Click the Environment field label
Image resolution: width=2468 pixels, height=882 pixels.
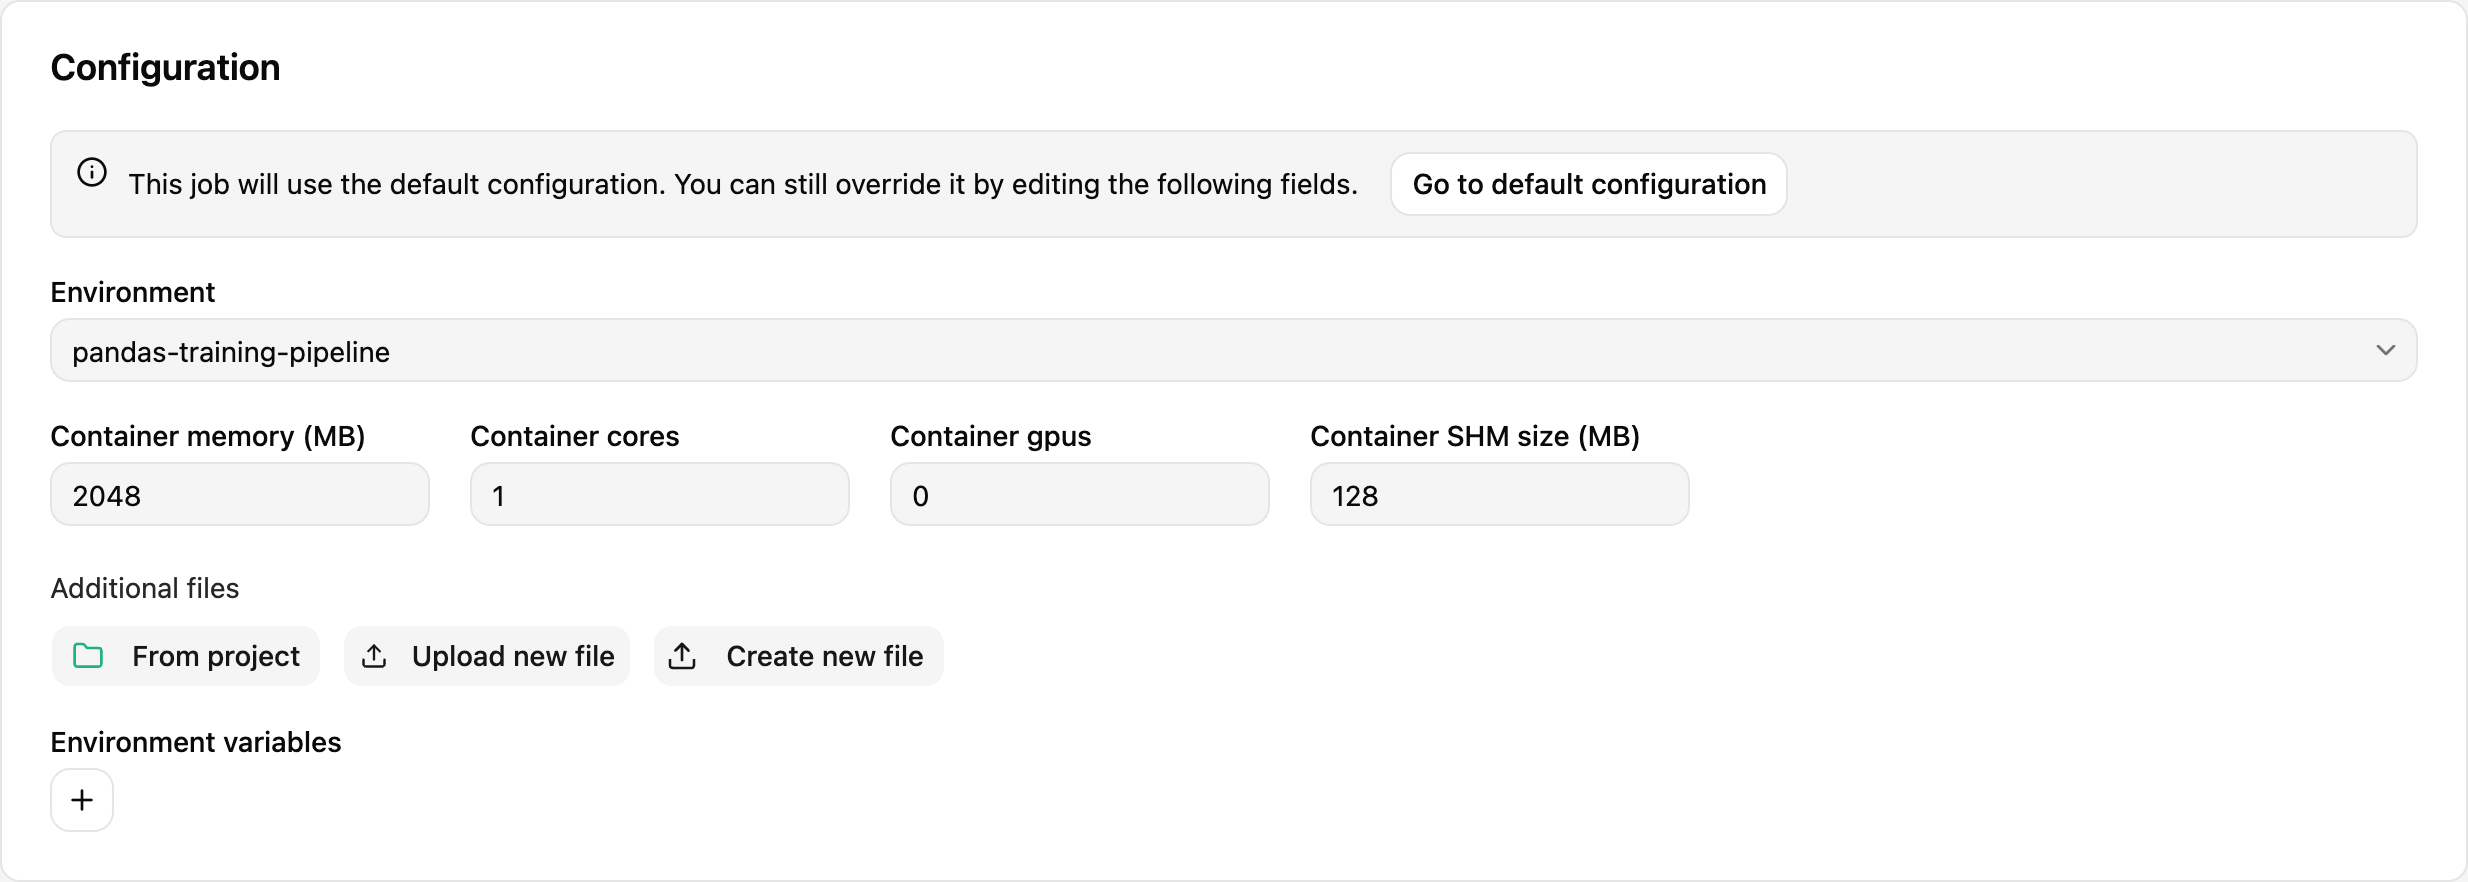pos(133,292)
